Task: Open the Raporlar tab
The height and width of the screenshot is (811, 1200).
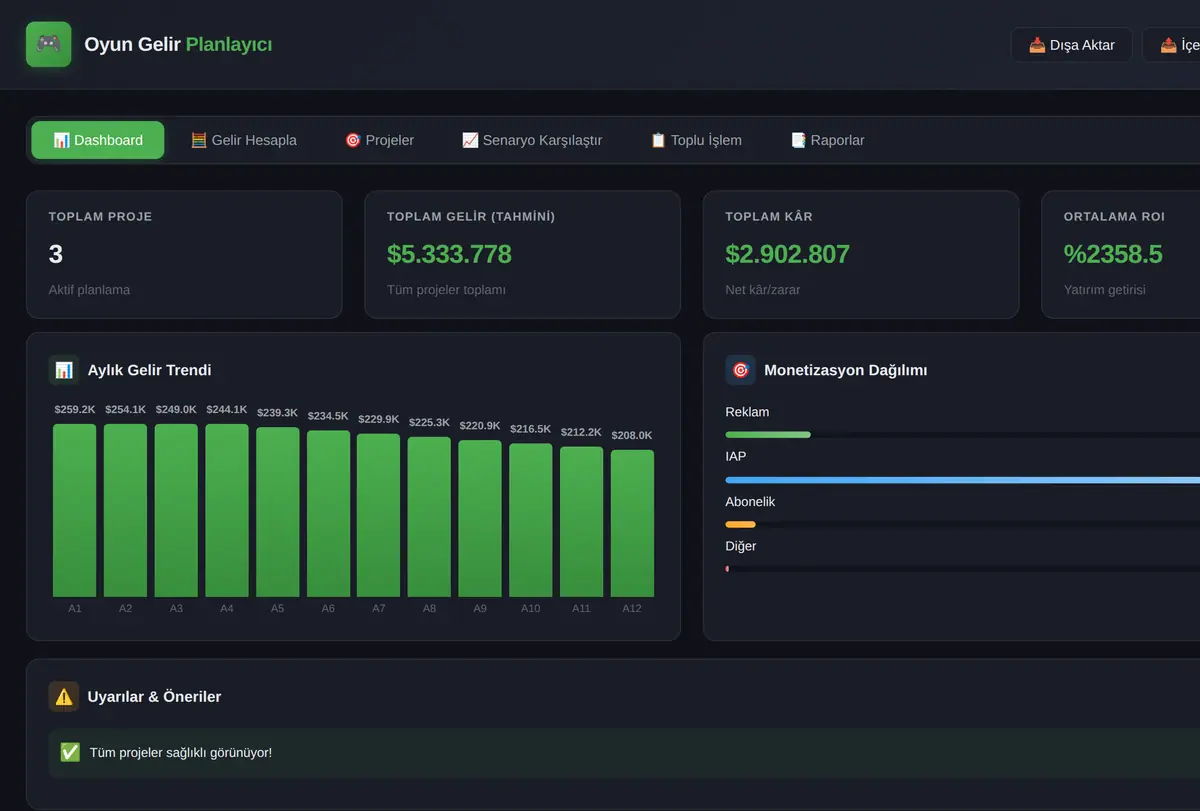Action: pyautogui.click(x=827, y=140)
